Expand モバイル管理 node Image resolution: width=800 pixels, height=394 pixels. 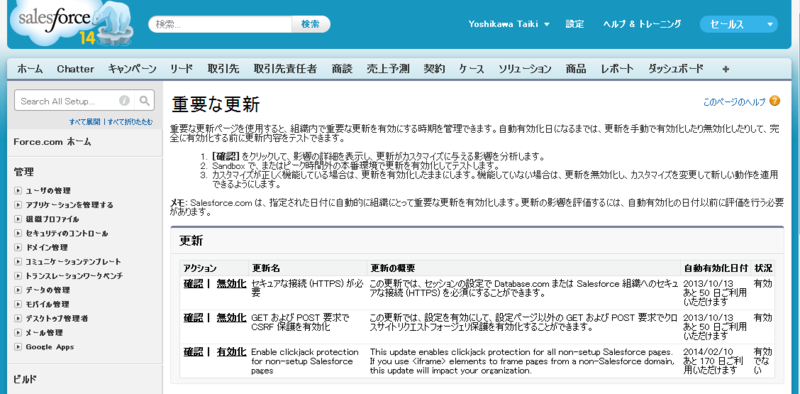click(x=18, y=305)
